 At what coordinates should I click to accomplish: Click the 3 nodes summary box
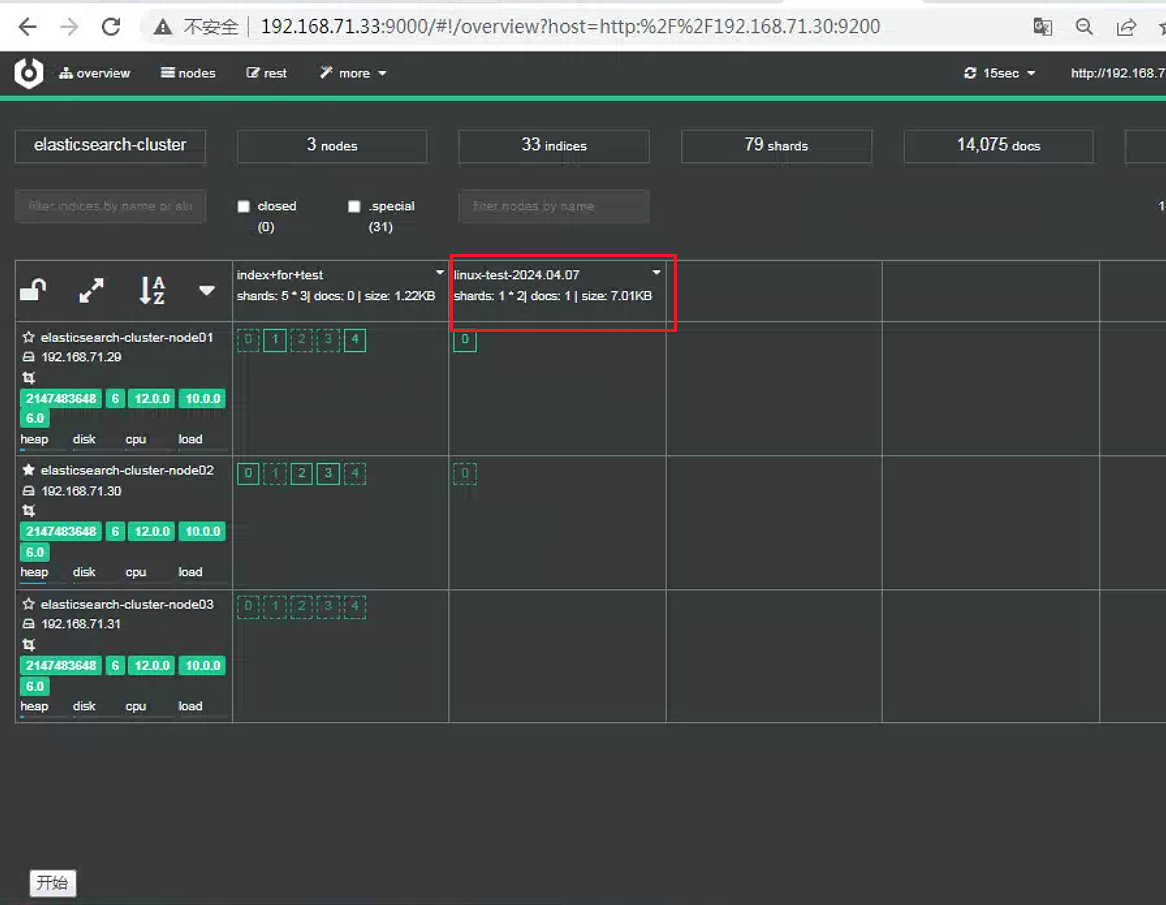point(332,146)
